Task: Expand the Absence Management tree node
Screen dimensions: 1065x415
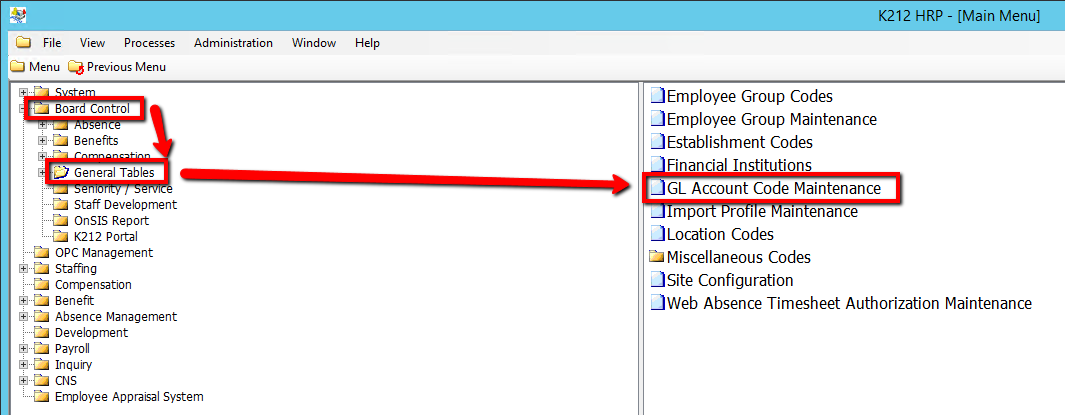Action: tap(23, 317)
